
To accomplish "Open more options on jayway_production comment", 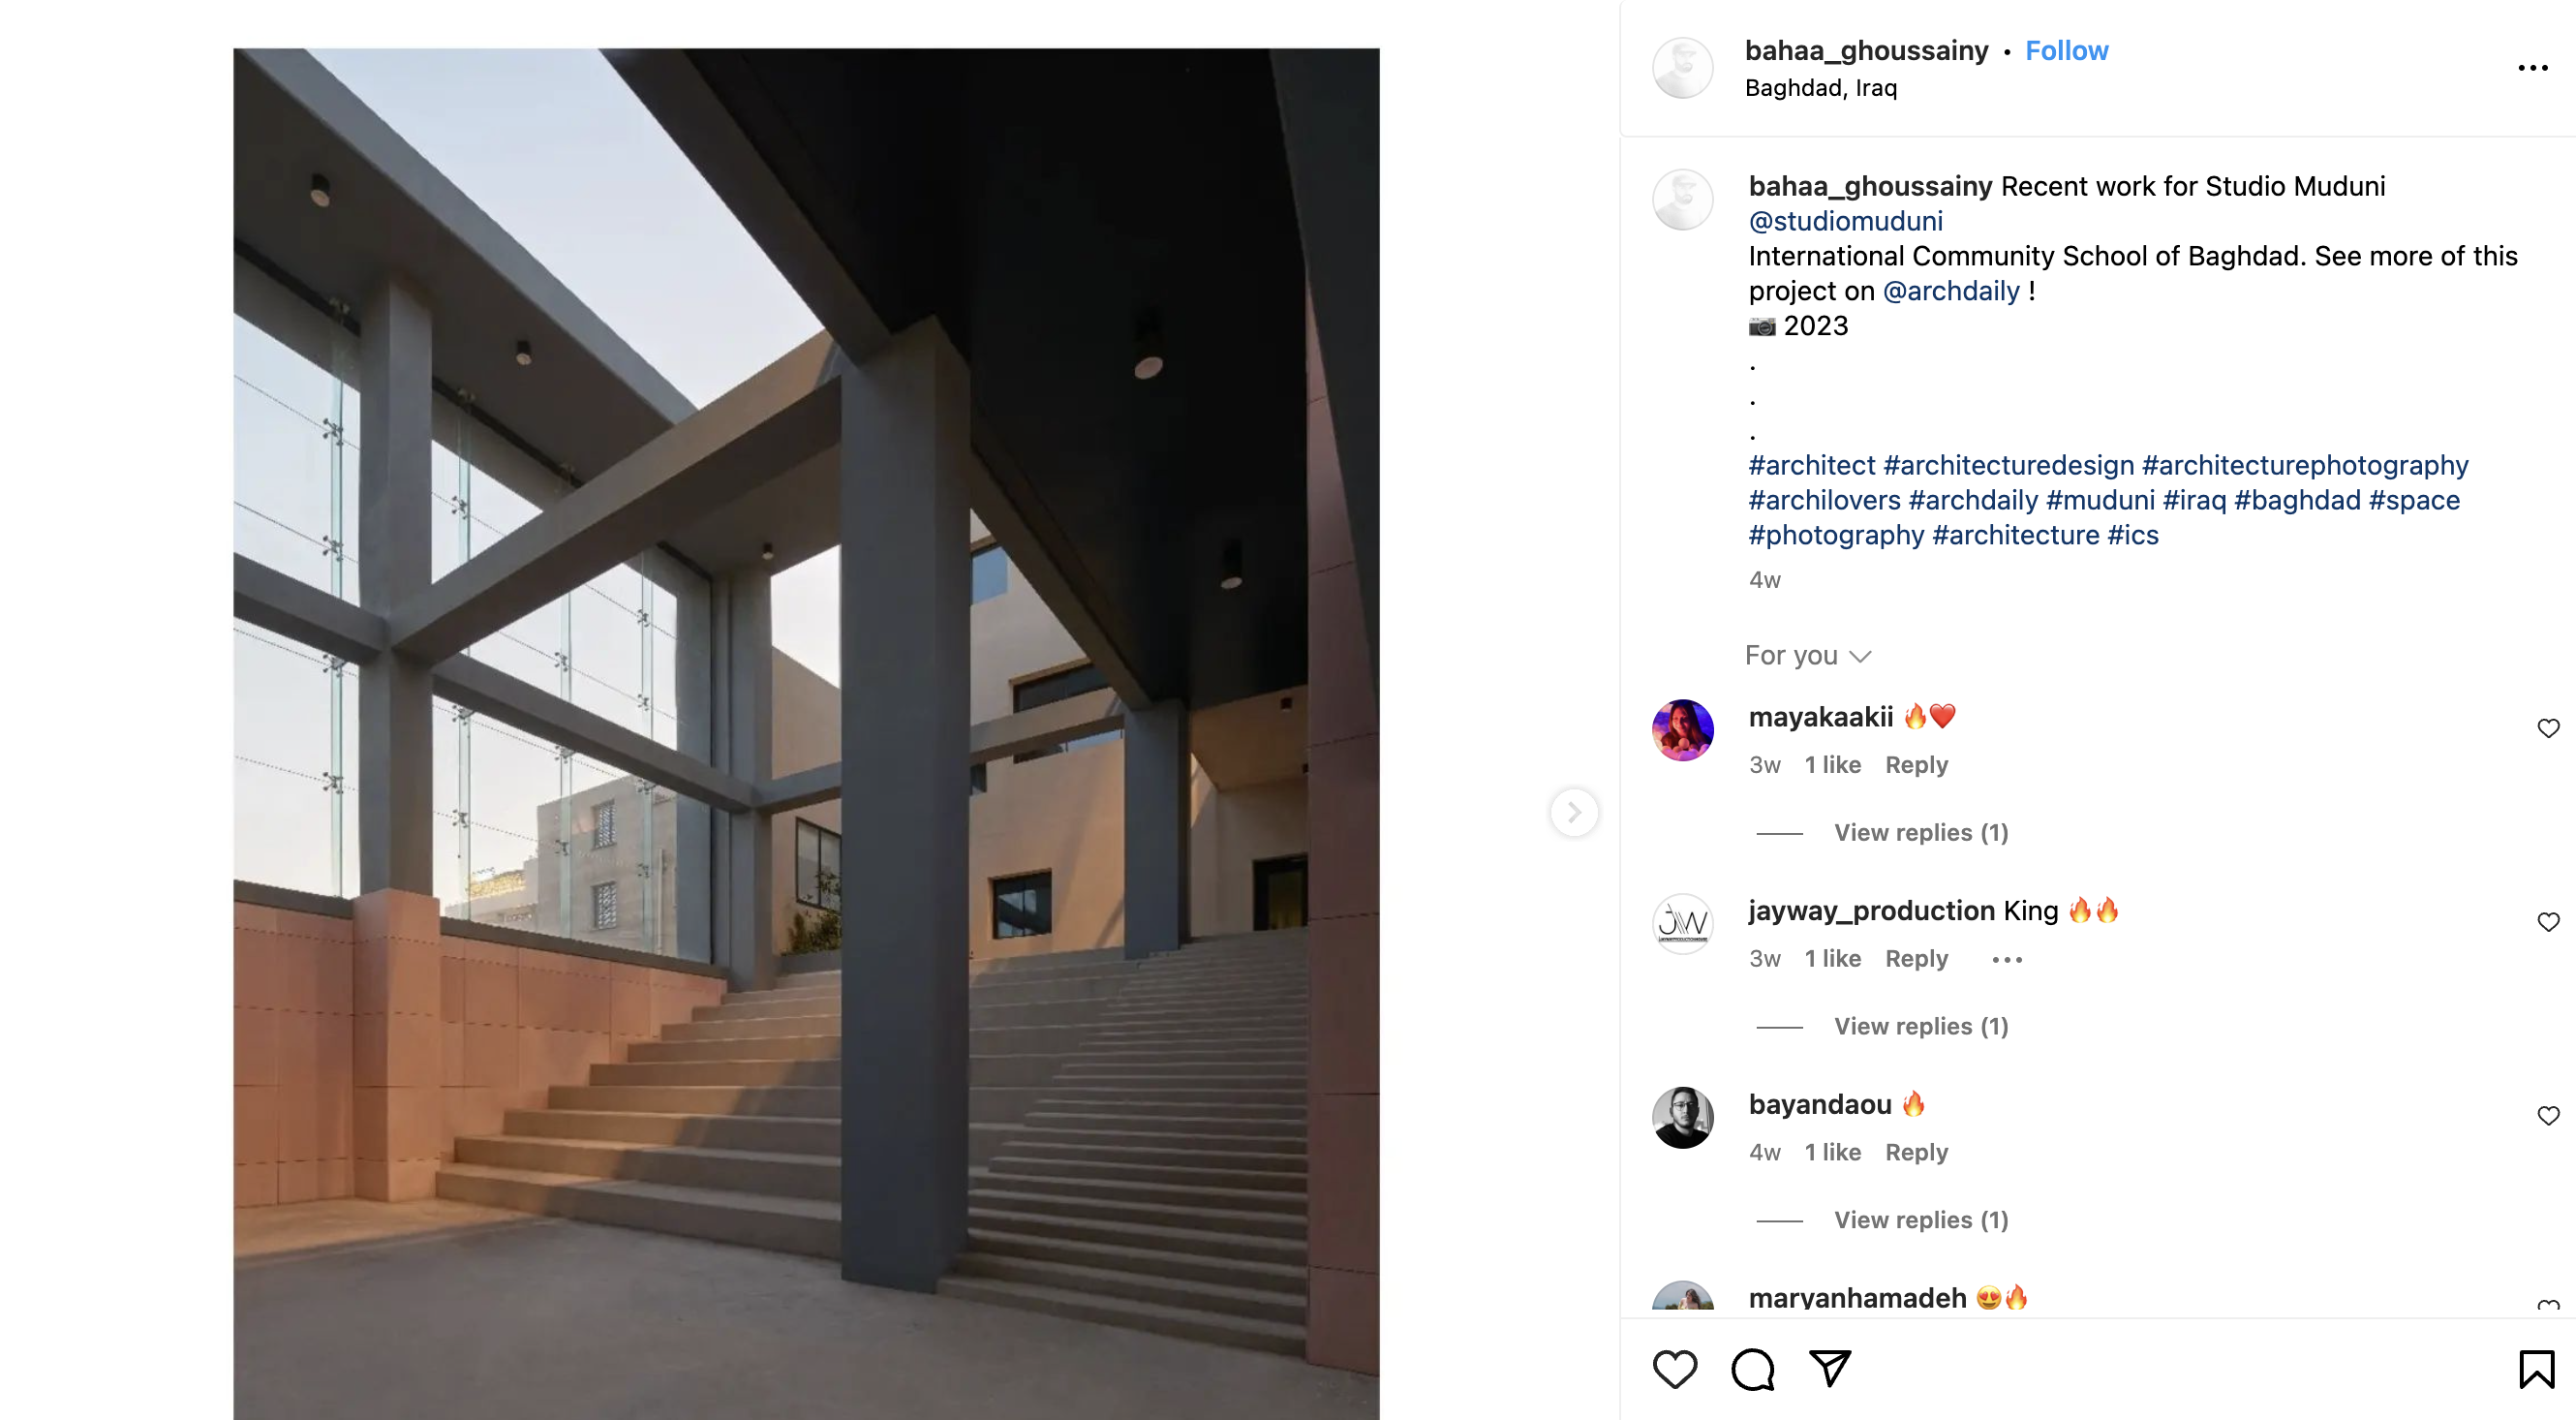I will (x=2006, y=959).
